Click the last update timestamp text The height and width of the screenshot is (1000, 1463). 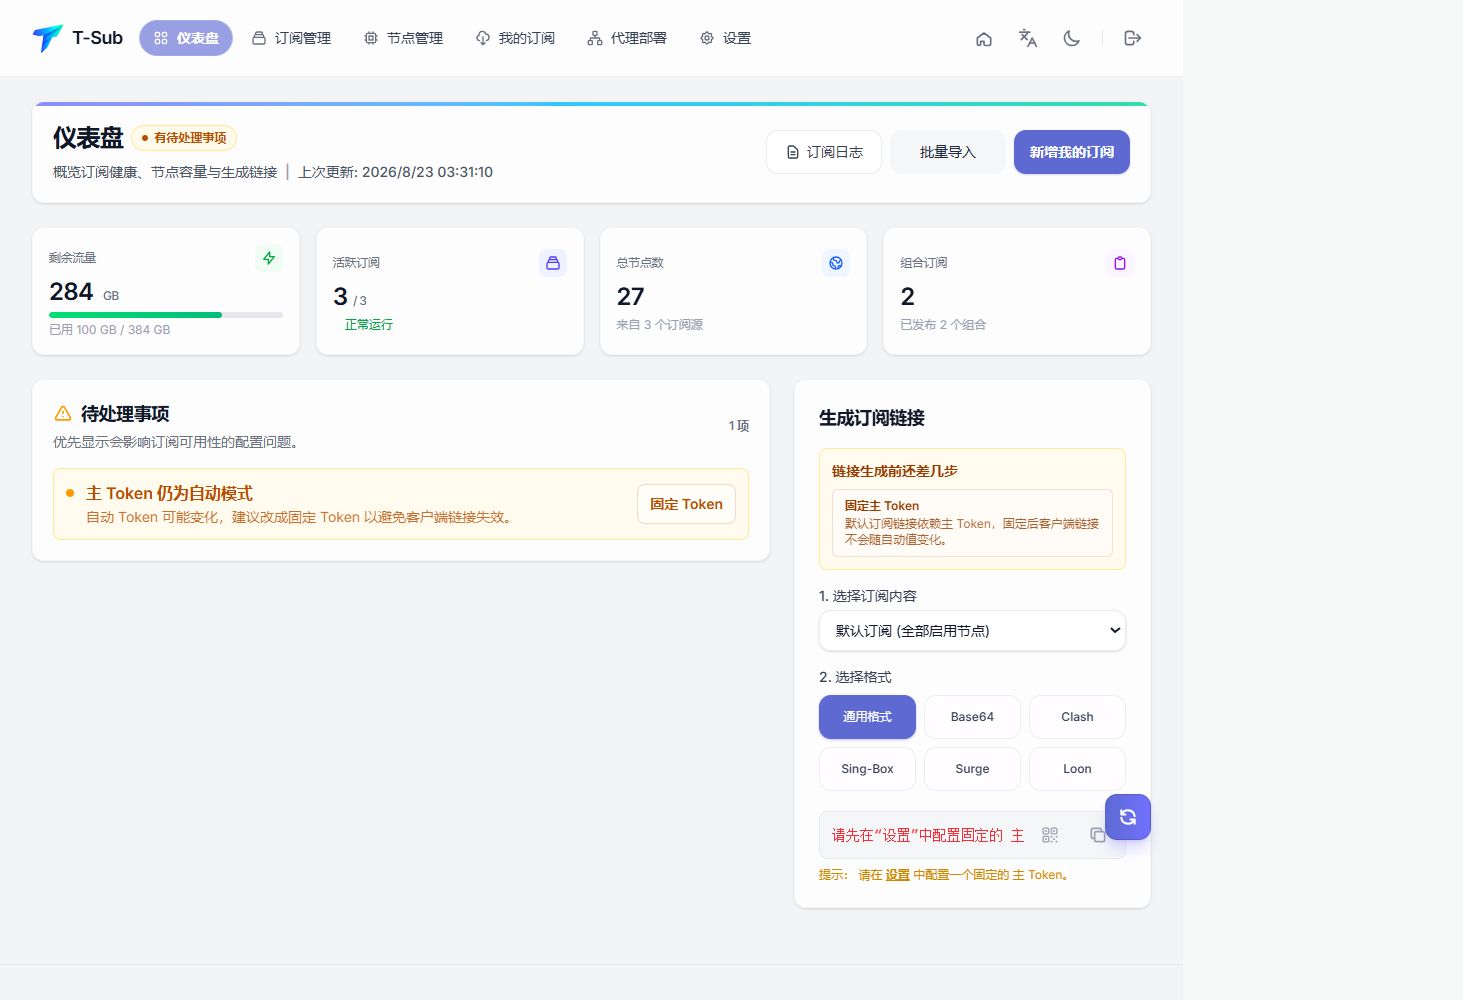coord(395,172)
